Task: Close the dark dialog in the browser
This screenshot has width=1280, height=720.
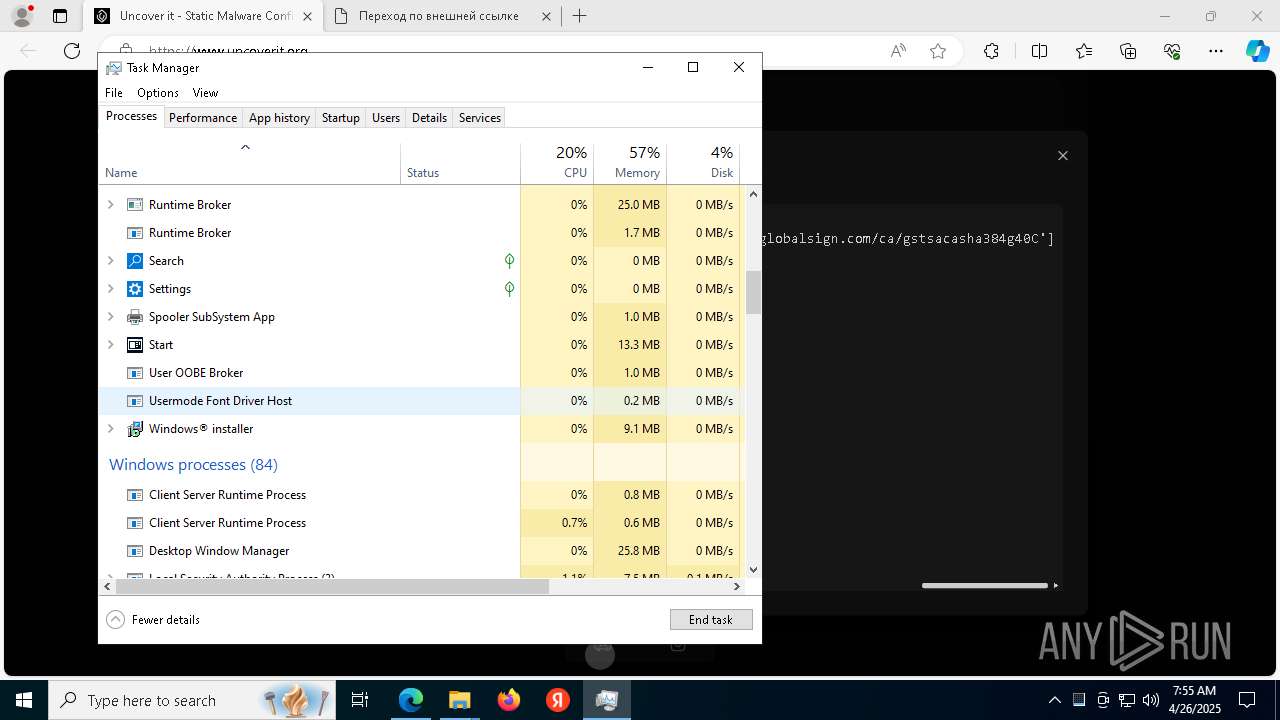Action: click(1063, 155)
